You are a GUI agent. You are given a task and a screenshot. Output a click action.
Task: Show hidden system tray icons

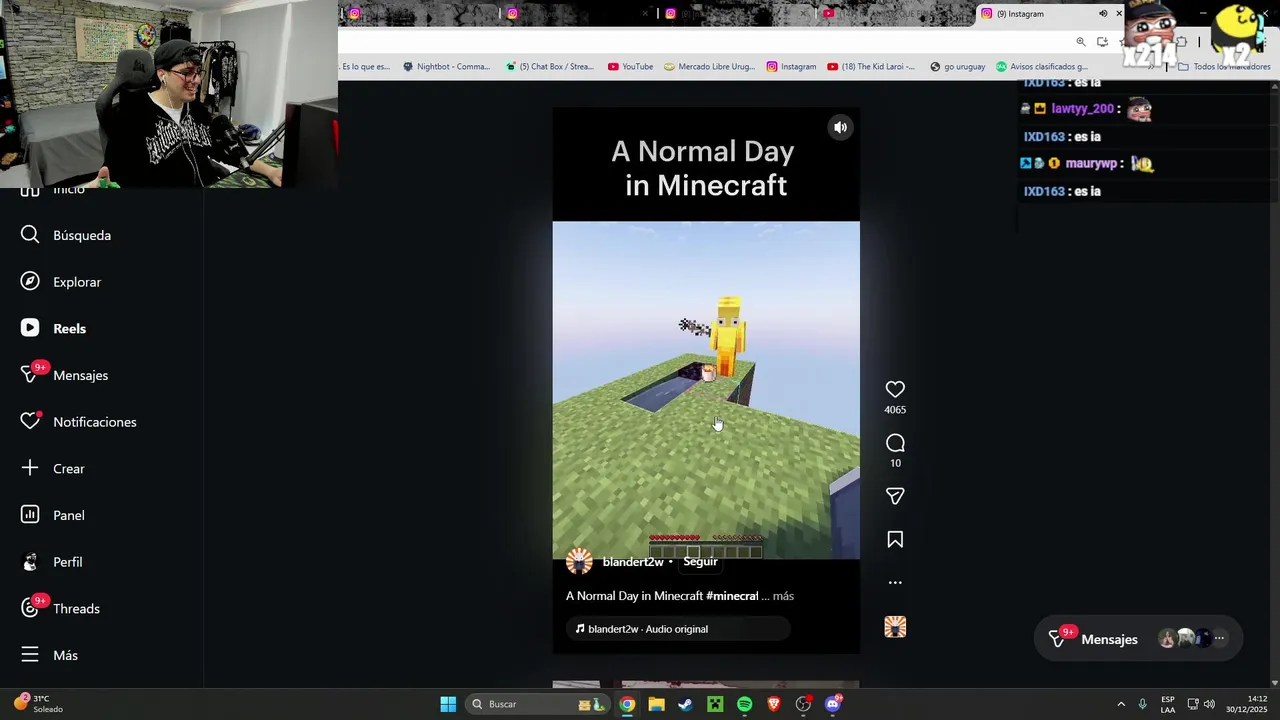tap(1121, 704)
